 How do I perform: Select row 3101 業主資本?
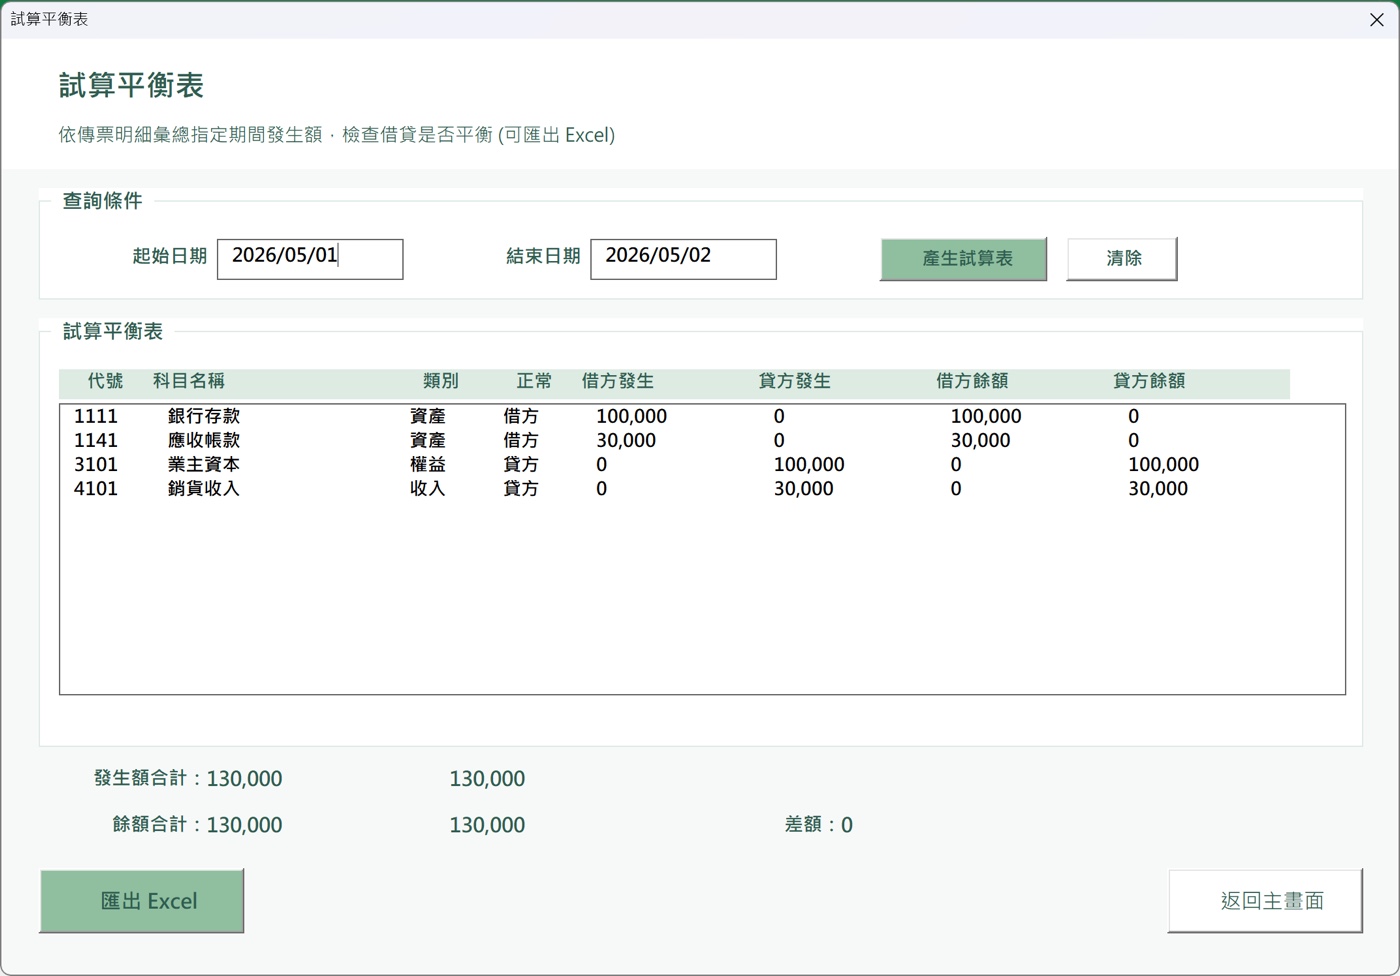point(702,464)
